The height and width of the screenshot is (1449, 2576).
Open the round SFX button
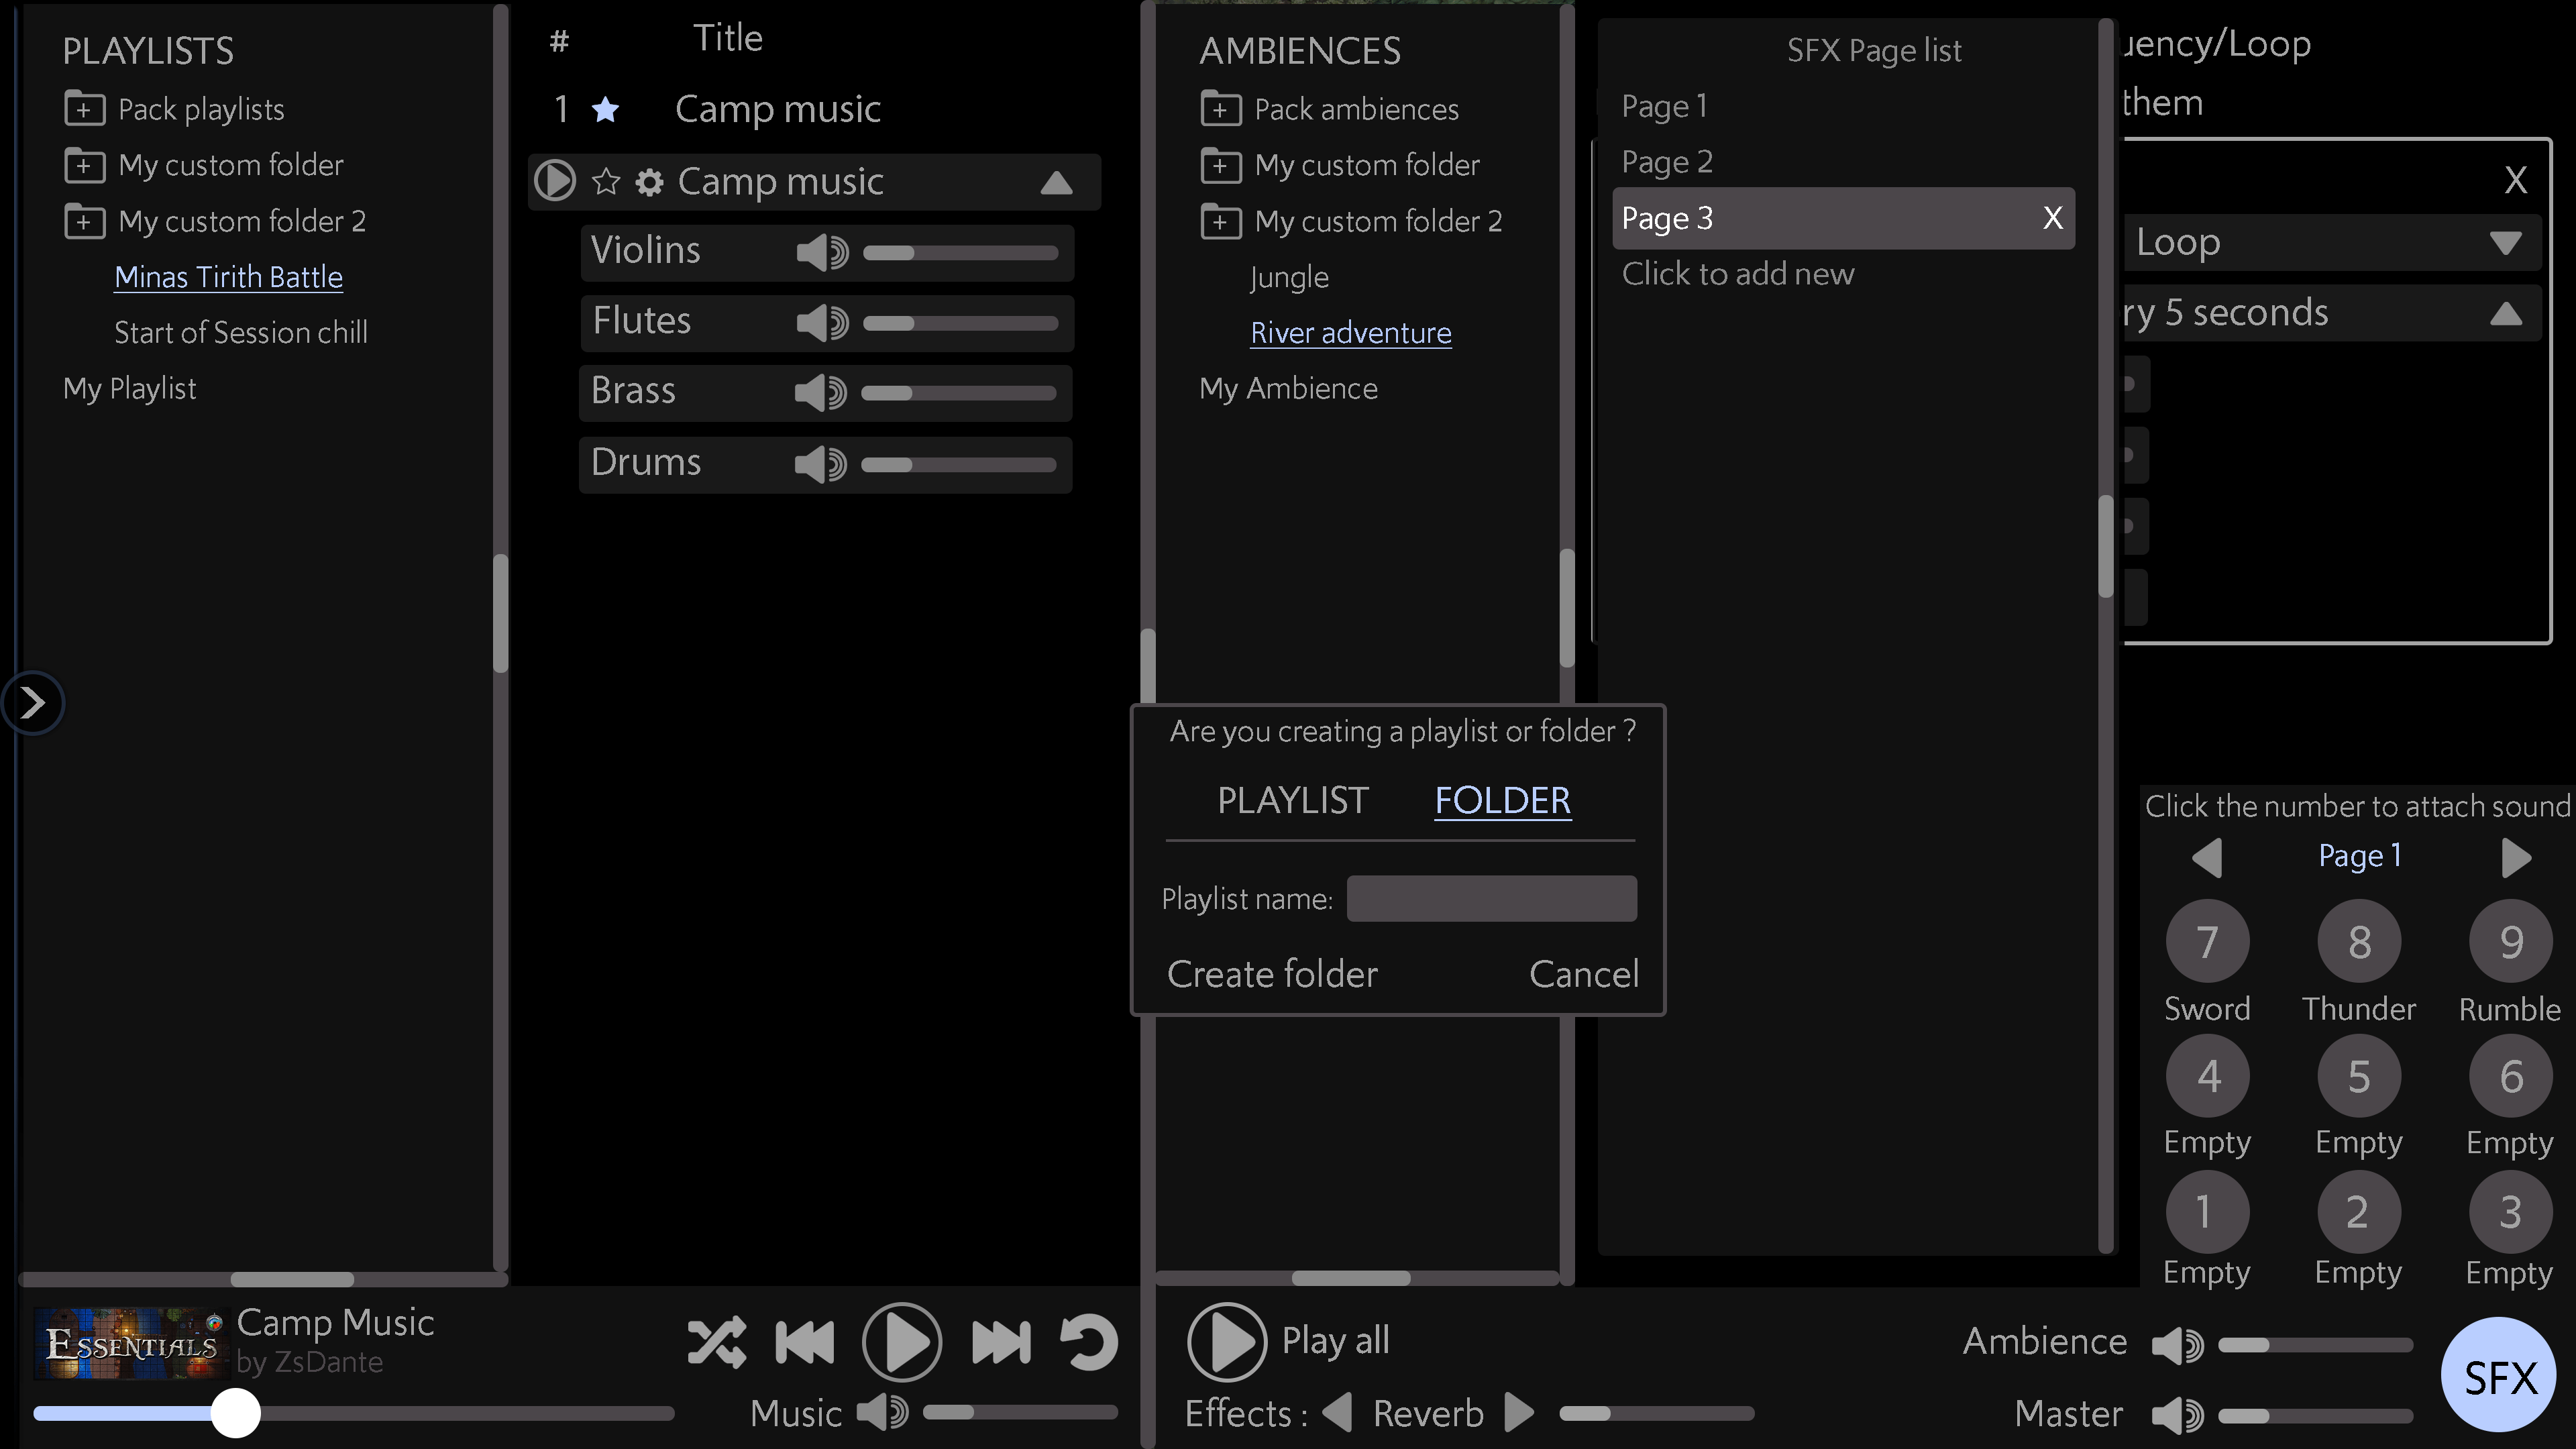pyautogui.click(x=2498, y=1376)
